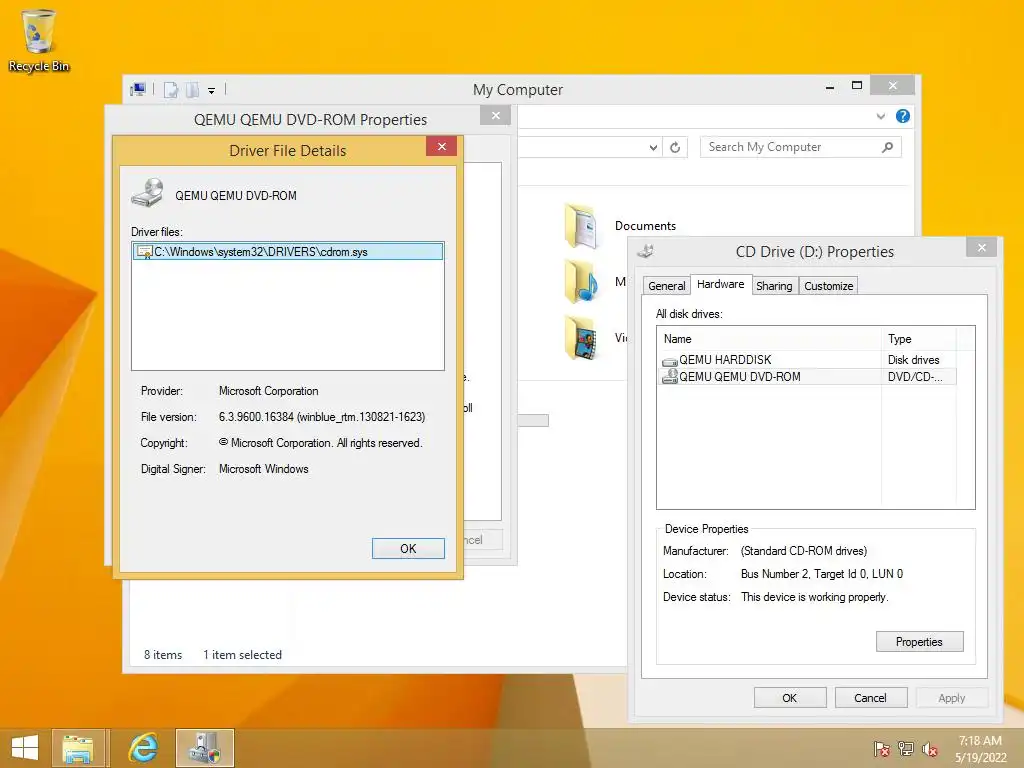The image size is (1024, 768).
Task: Click OK in Driver File Details
Action: (408, 549)
